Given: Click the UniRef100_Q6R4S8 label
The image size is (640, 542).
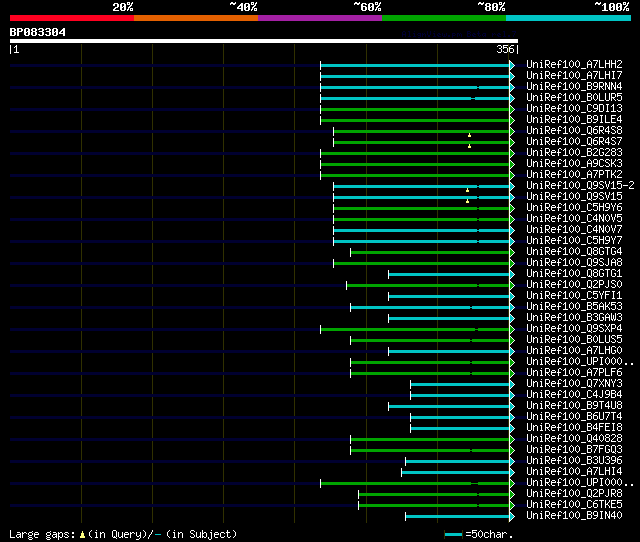Looking at the screenshot, I should [x=574, y=131].
